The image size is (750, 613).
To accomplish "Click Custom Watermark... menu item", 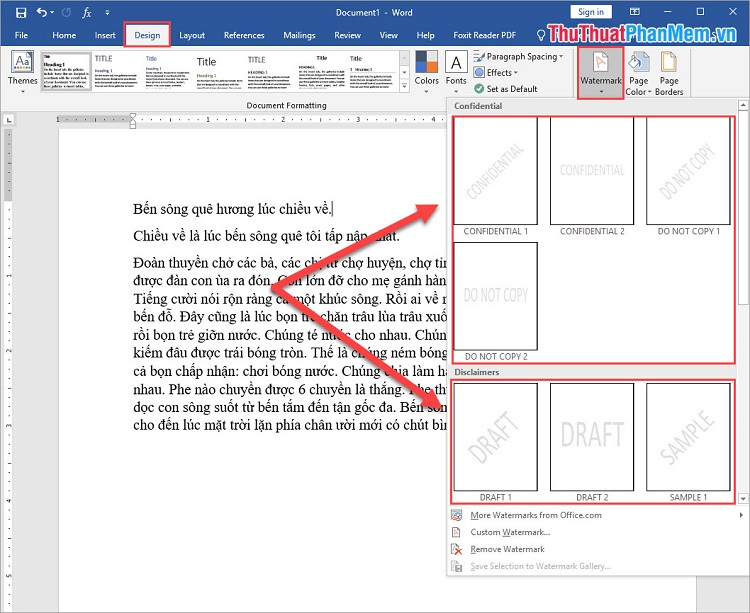I will coord(596,532).
